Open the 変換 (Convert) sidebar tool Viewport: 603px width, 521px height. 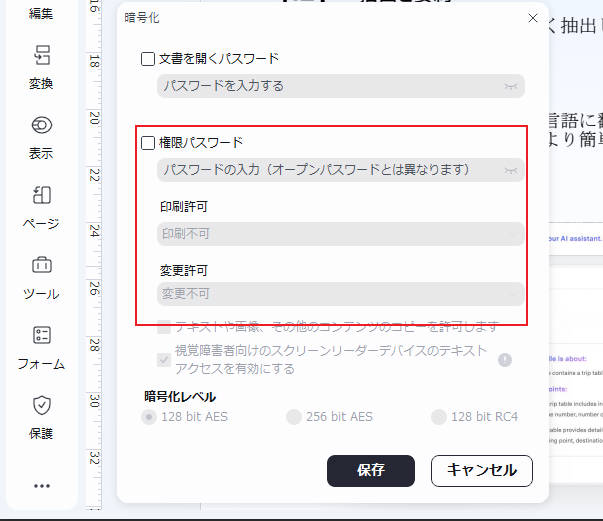[x=41, y=67]
